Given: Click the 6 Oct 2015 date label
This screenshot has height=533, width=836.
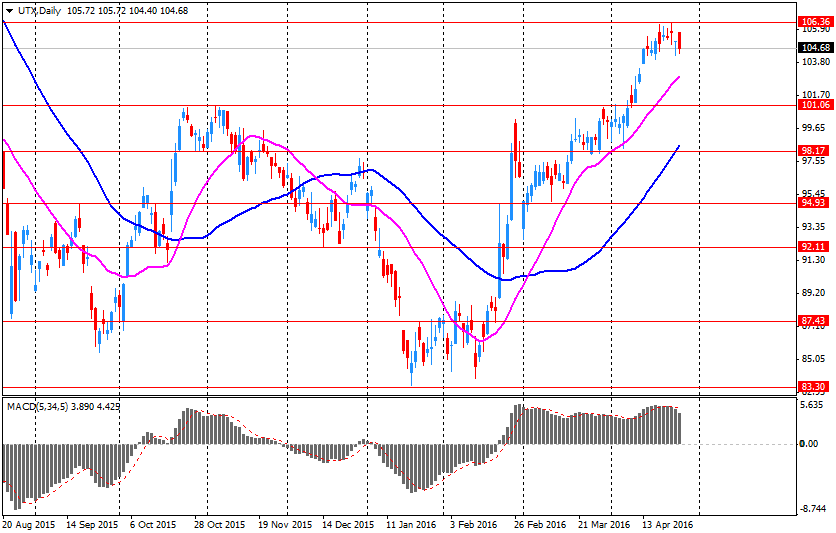Looking at the screenshot, I should point(153,524).
